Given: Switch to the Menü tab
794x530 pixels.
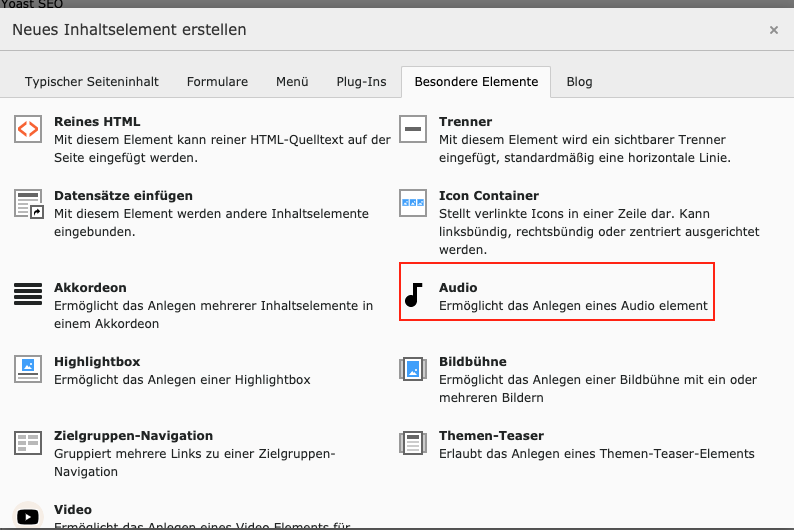Looking at the screenshot, I should click(x=292, y=82).
